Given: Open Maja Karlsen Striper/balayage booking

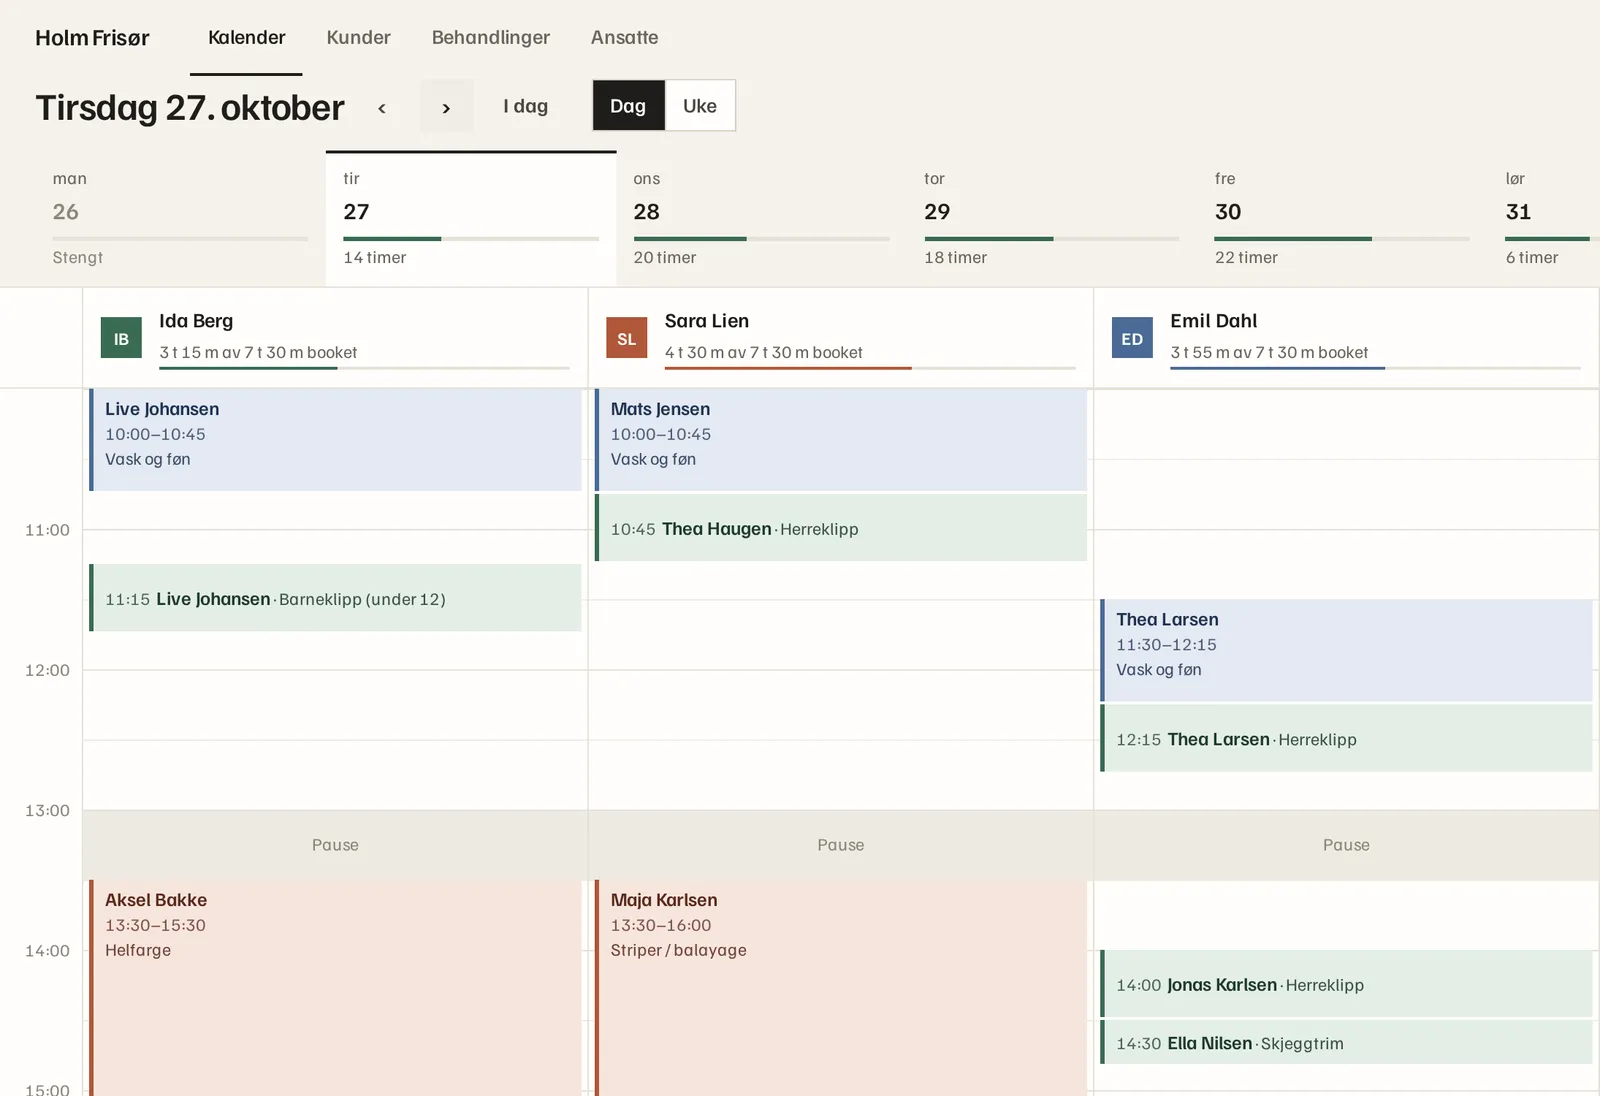Looking at the screenshot, I should click(x=841, y=988).
